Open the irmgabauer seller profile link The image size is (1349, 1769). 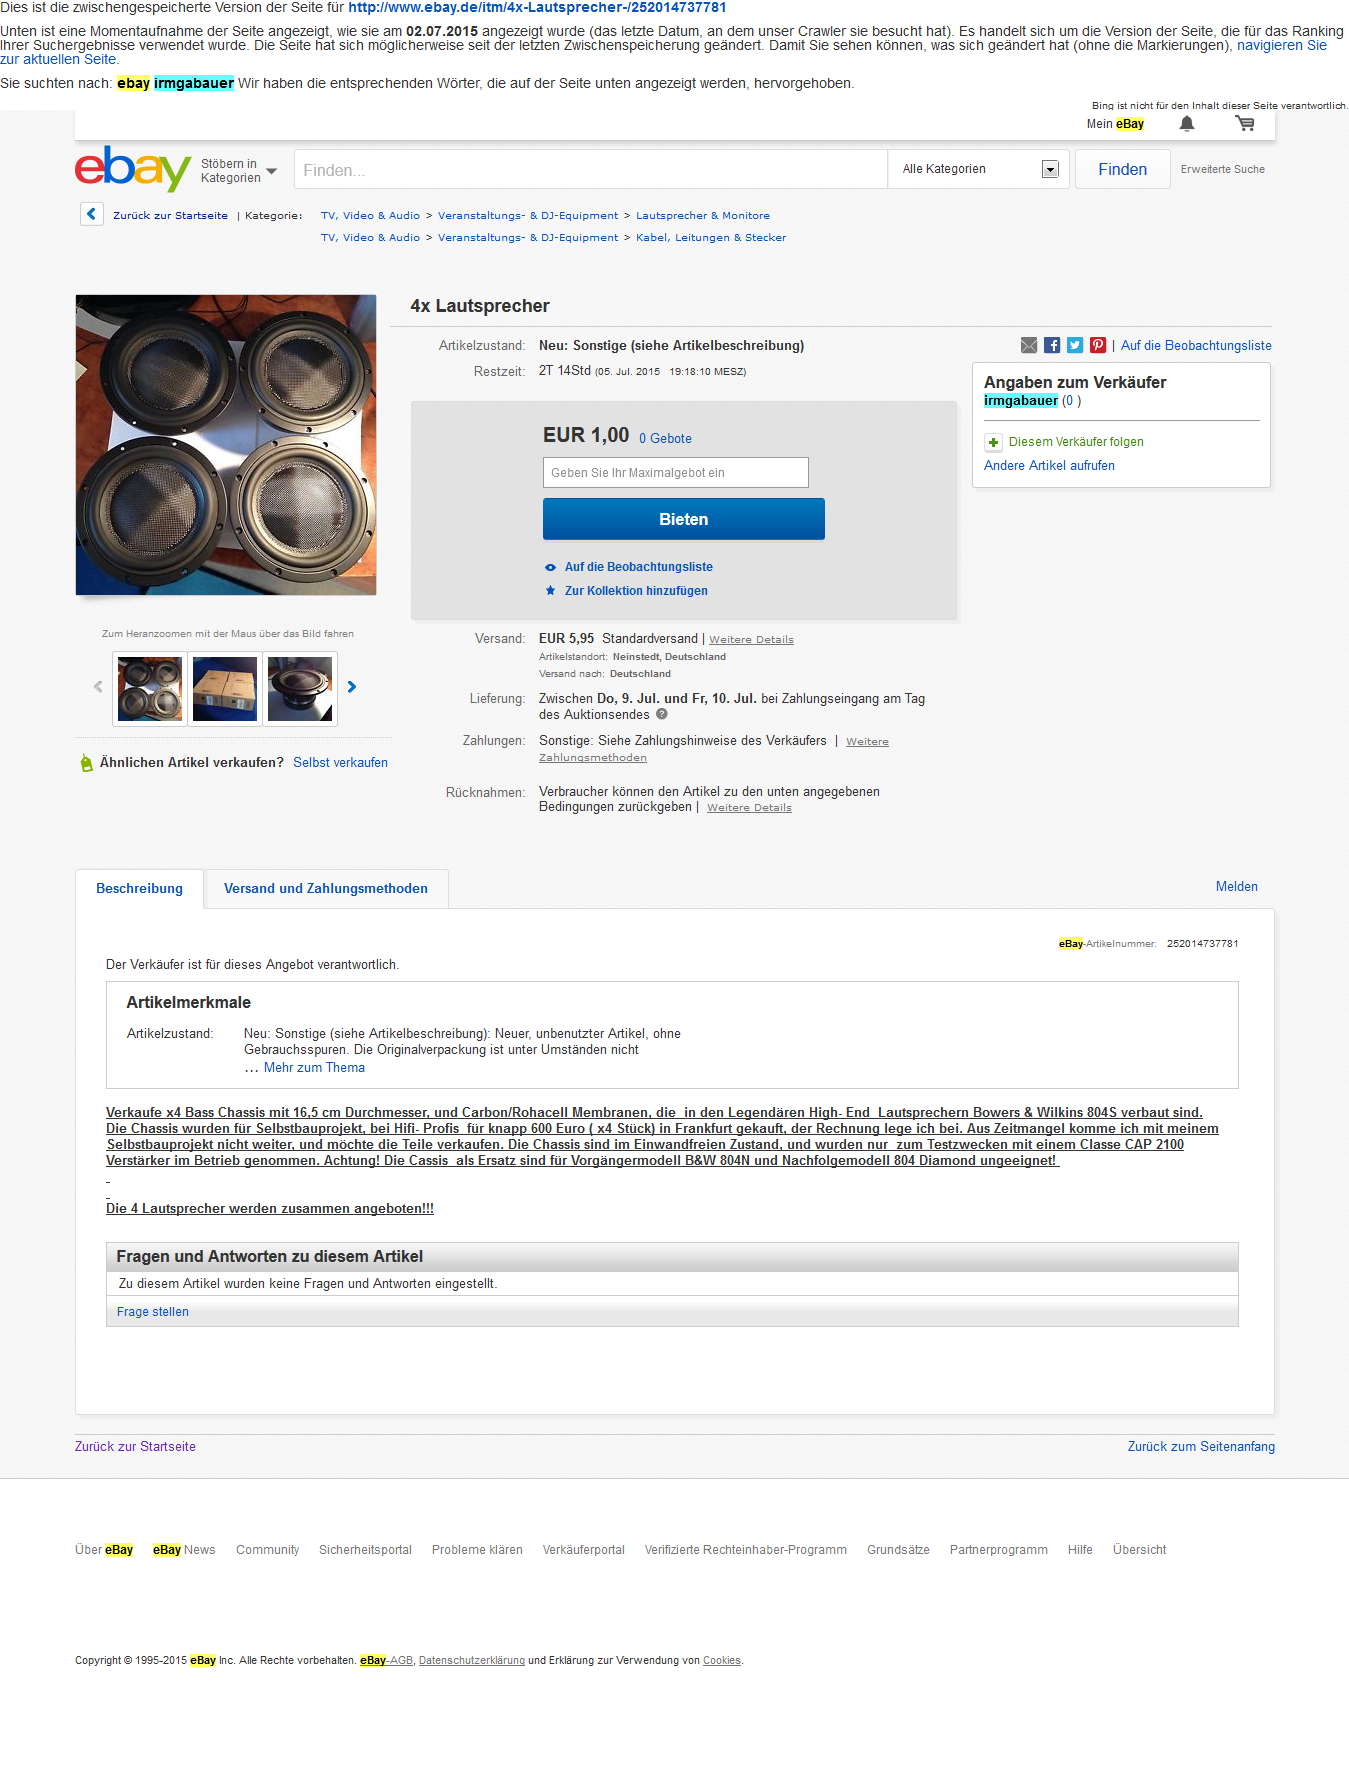[1020, 401]
